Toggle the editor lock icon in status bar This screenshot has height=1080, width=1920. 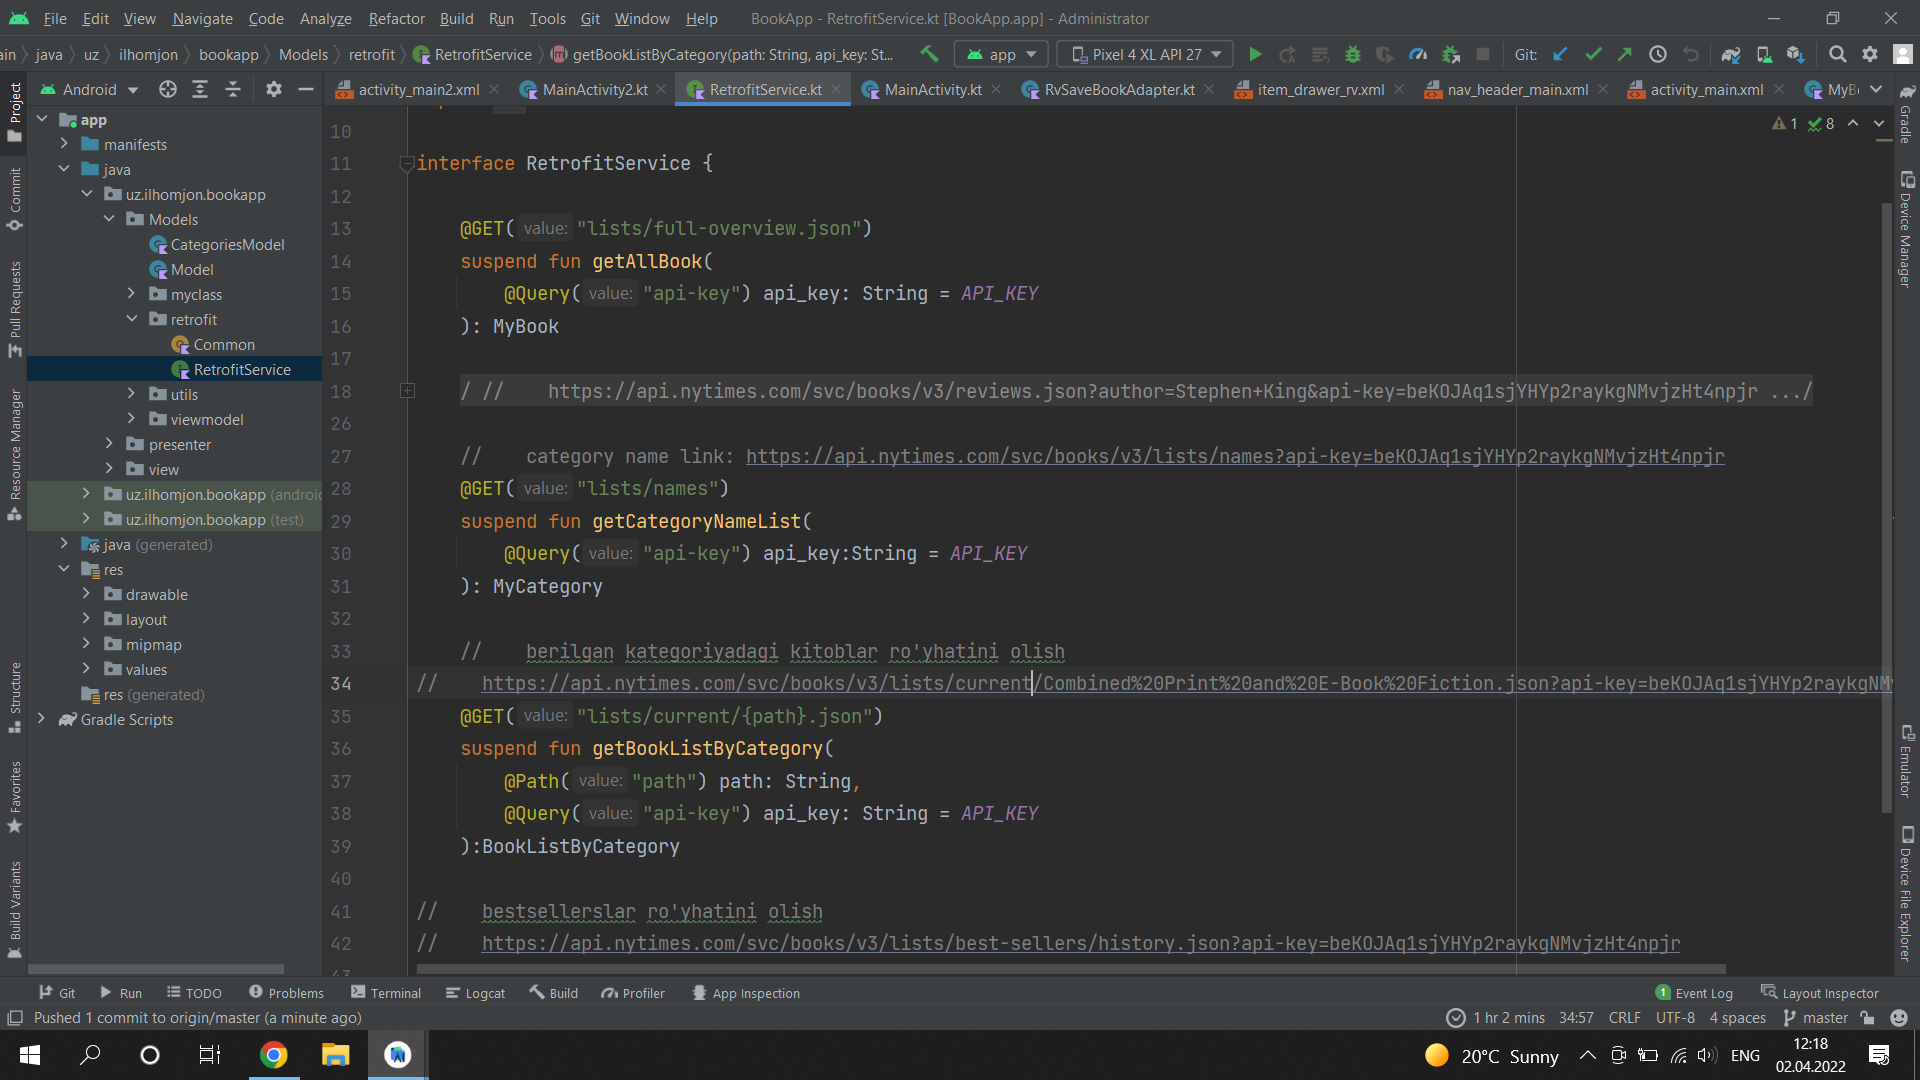(1868, 1017)
